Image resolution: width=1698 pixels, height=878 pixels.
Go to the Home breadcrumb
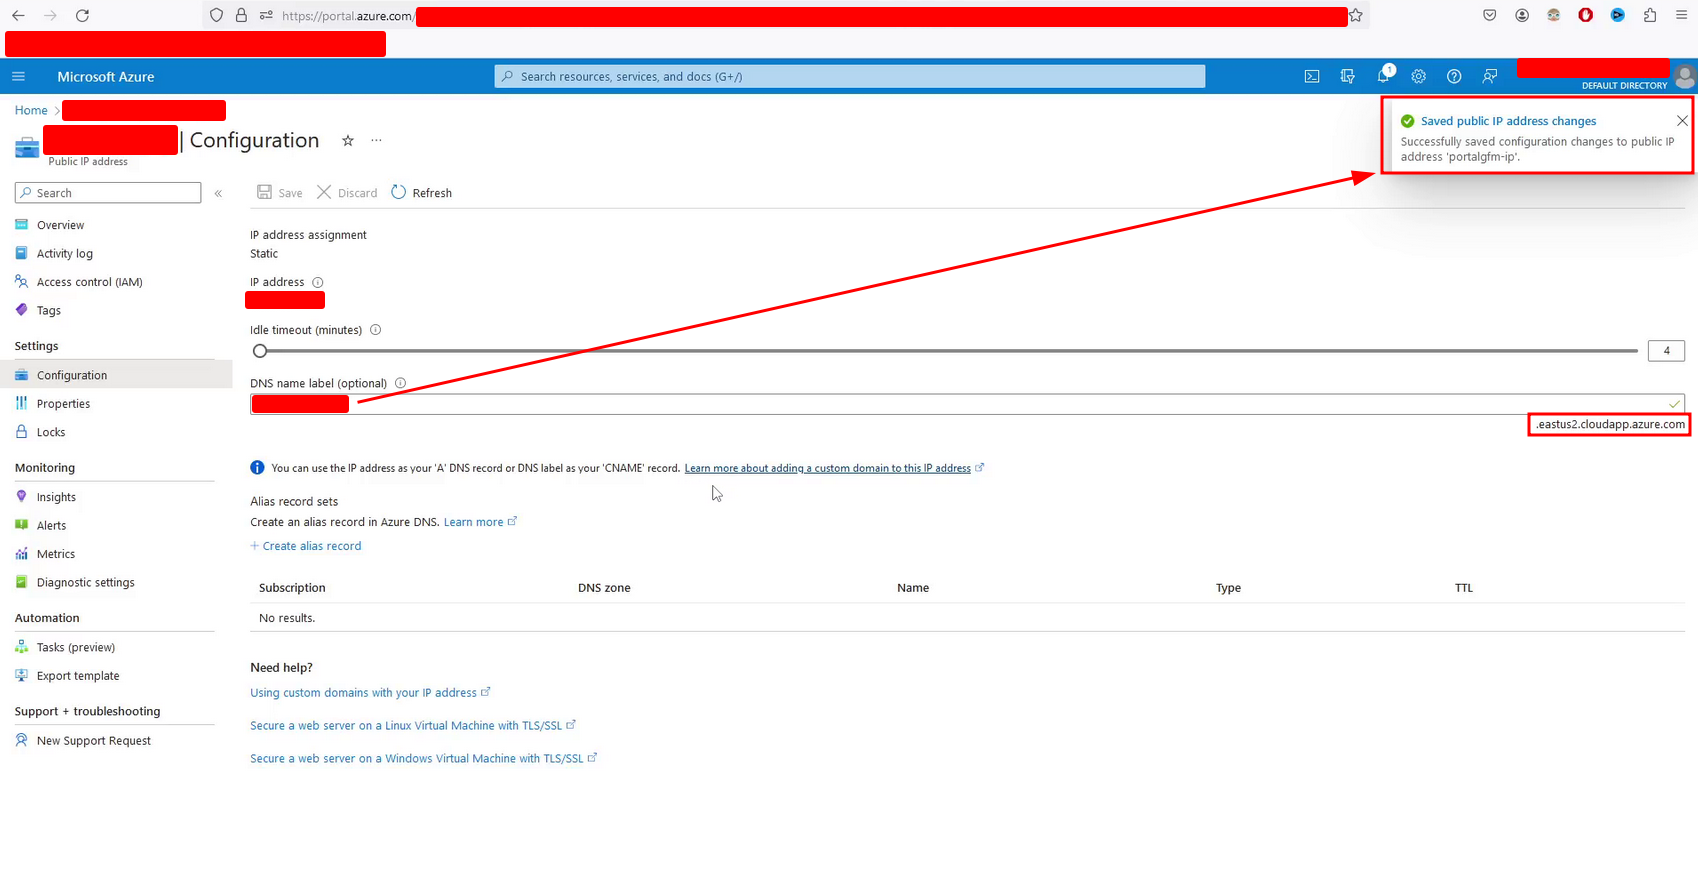[x=31, y=110]
